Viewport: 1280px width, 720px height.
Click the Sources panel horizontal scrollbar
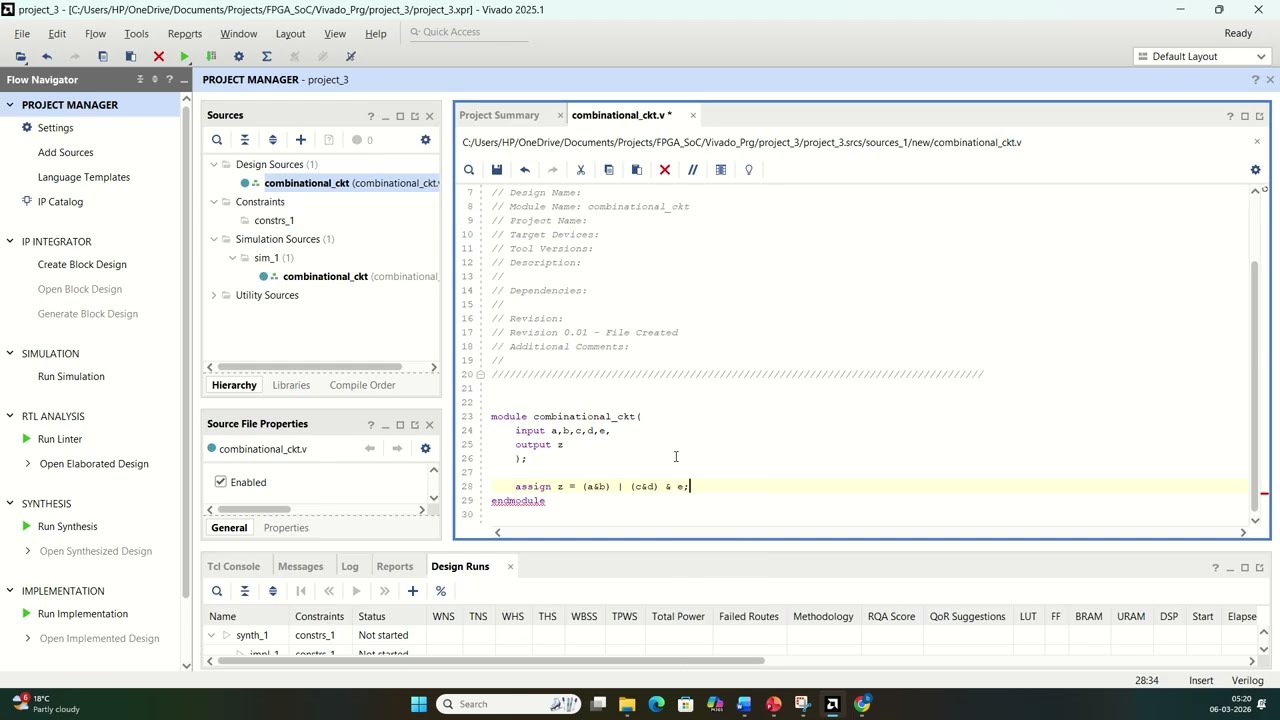(x=310, y=367)
